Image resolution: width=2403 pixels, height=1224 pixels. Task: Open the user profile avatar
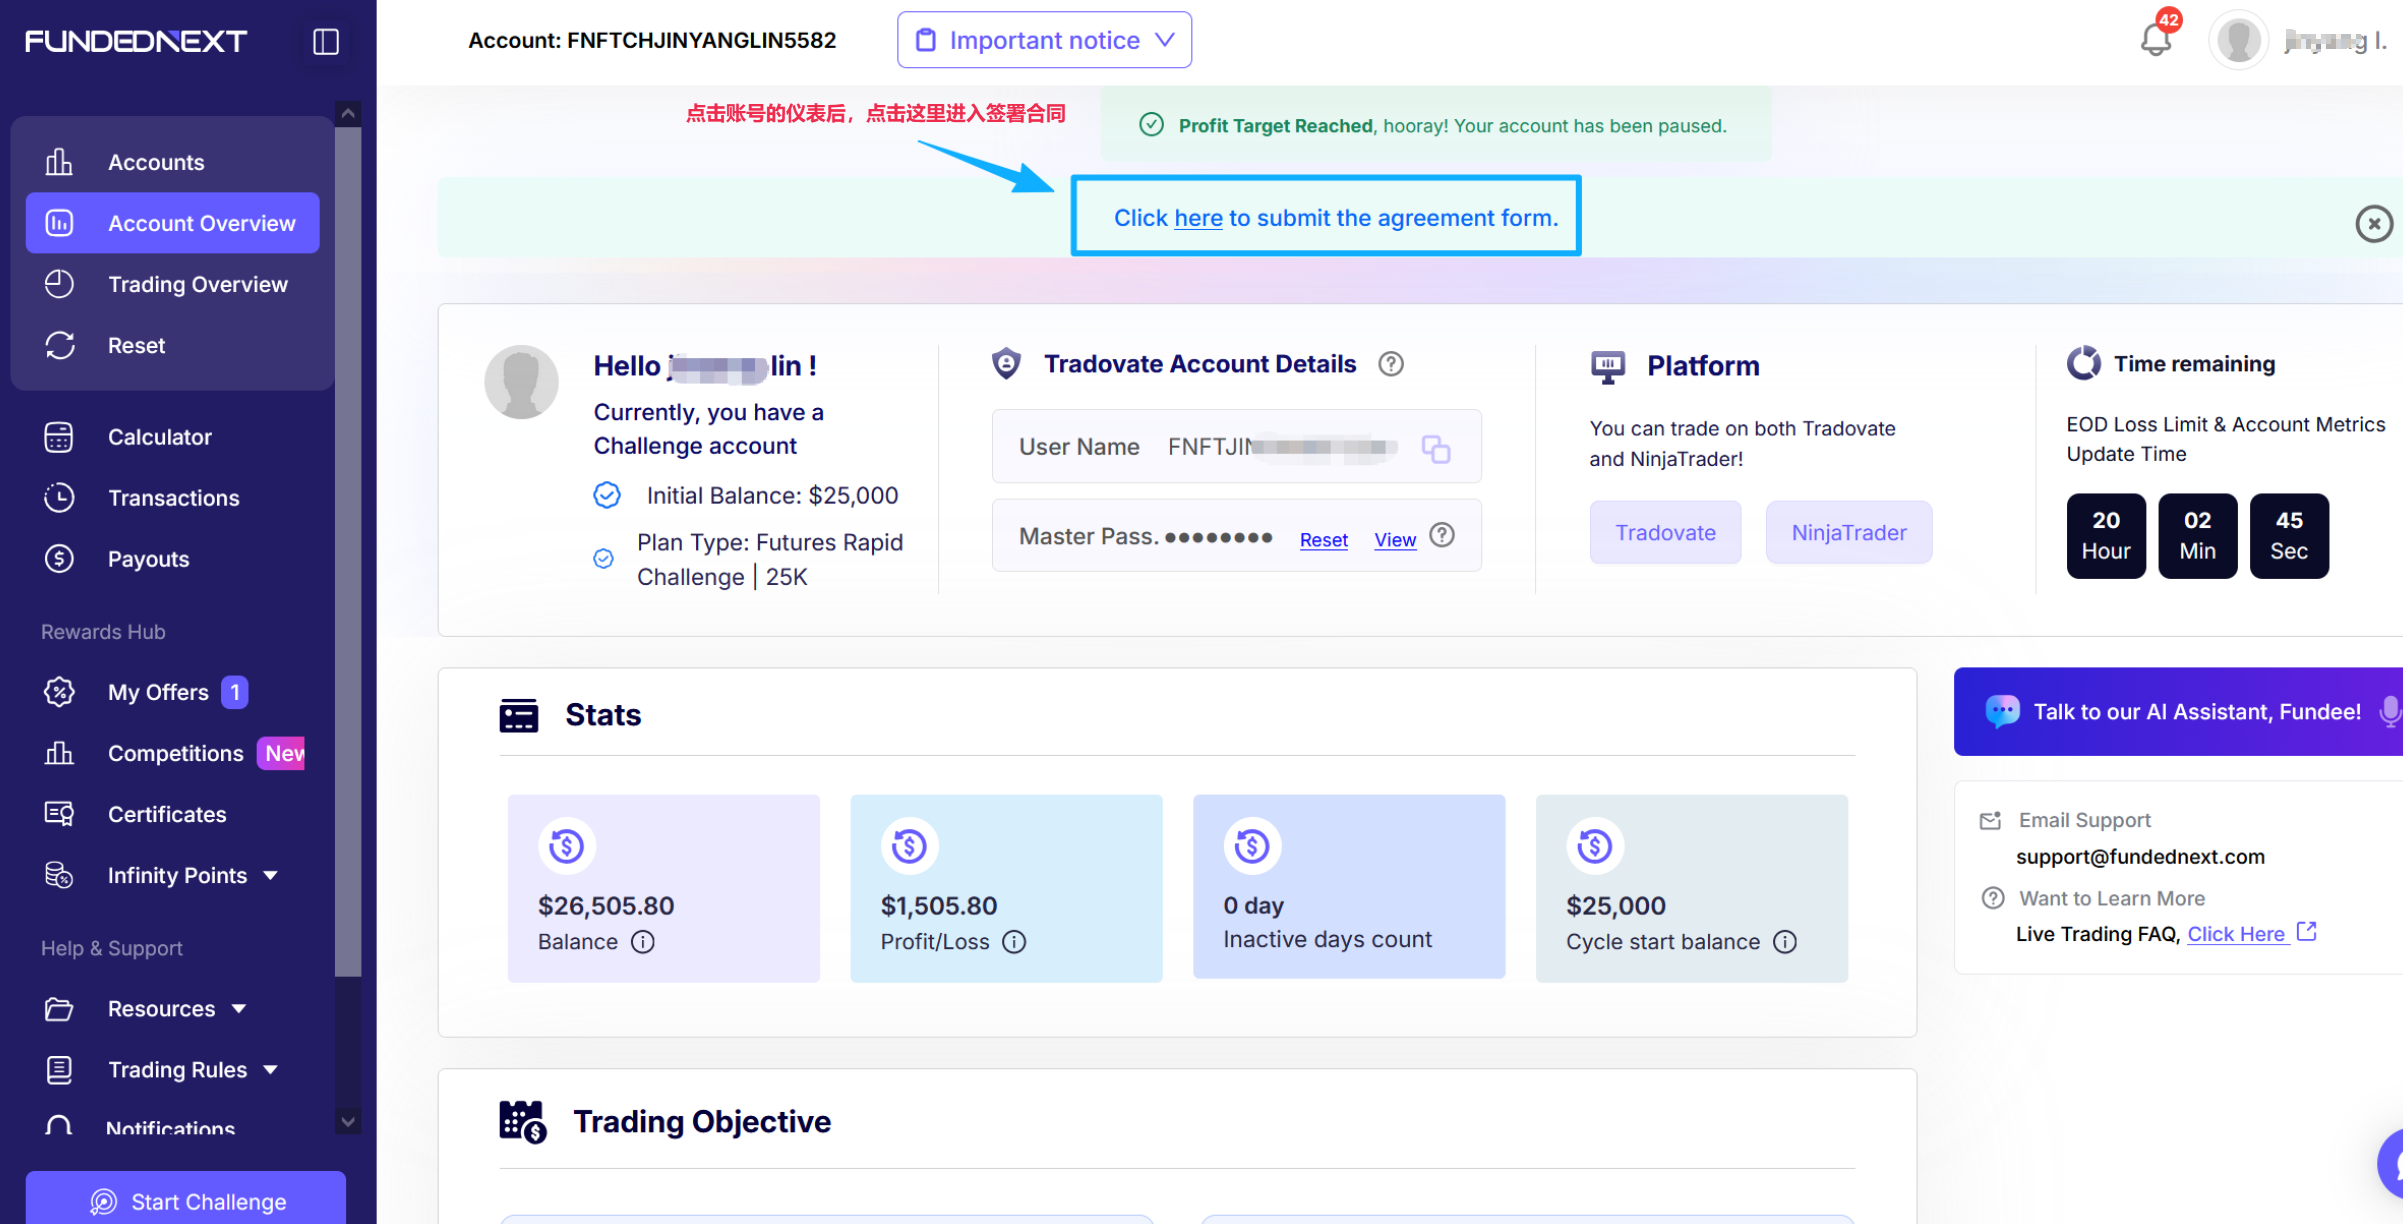2238,41
